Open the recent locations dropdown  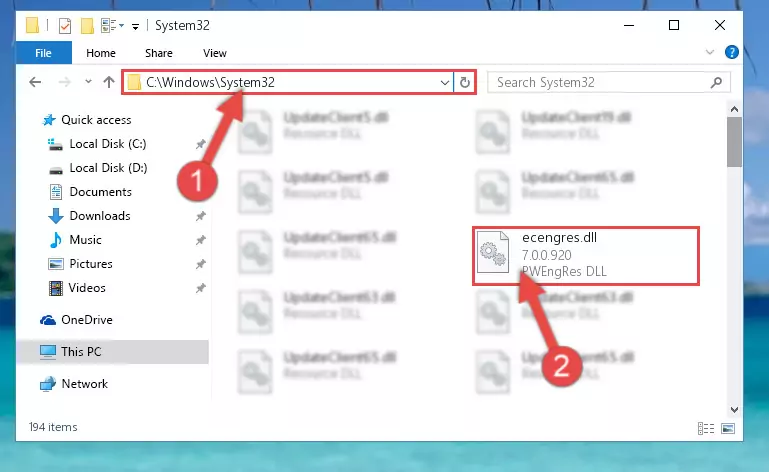click(x=88, y=81)
